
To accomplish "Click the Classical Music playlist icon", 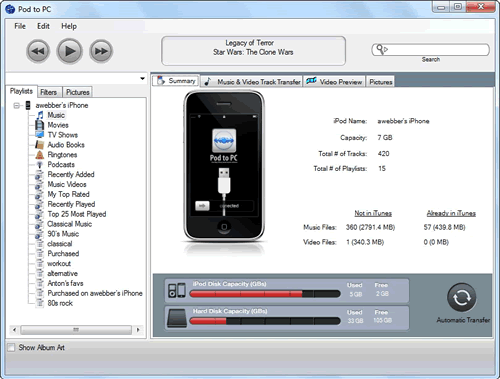I will coord(39,224).
